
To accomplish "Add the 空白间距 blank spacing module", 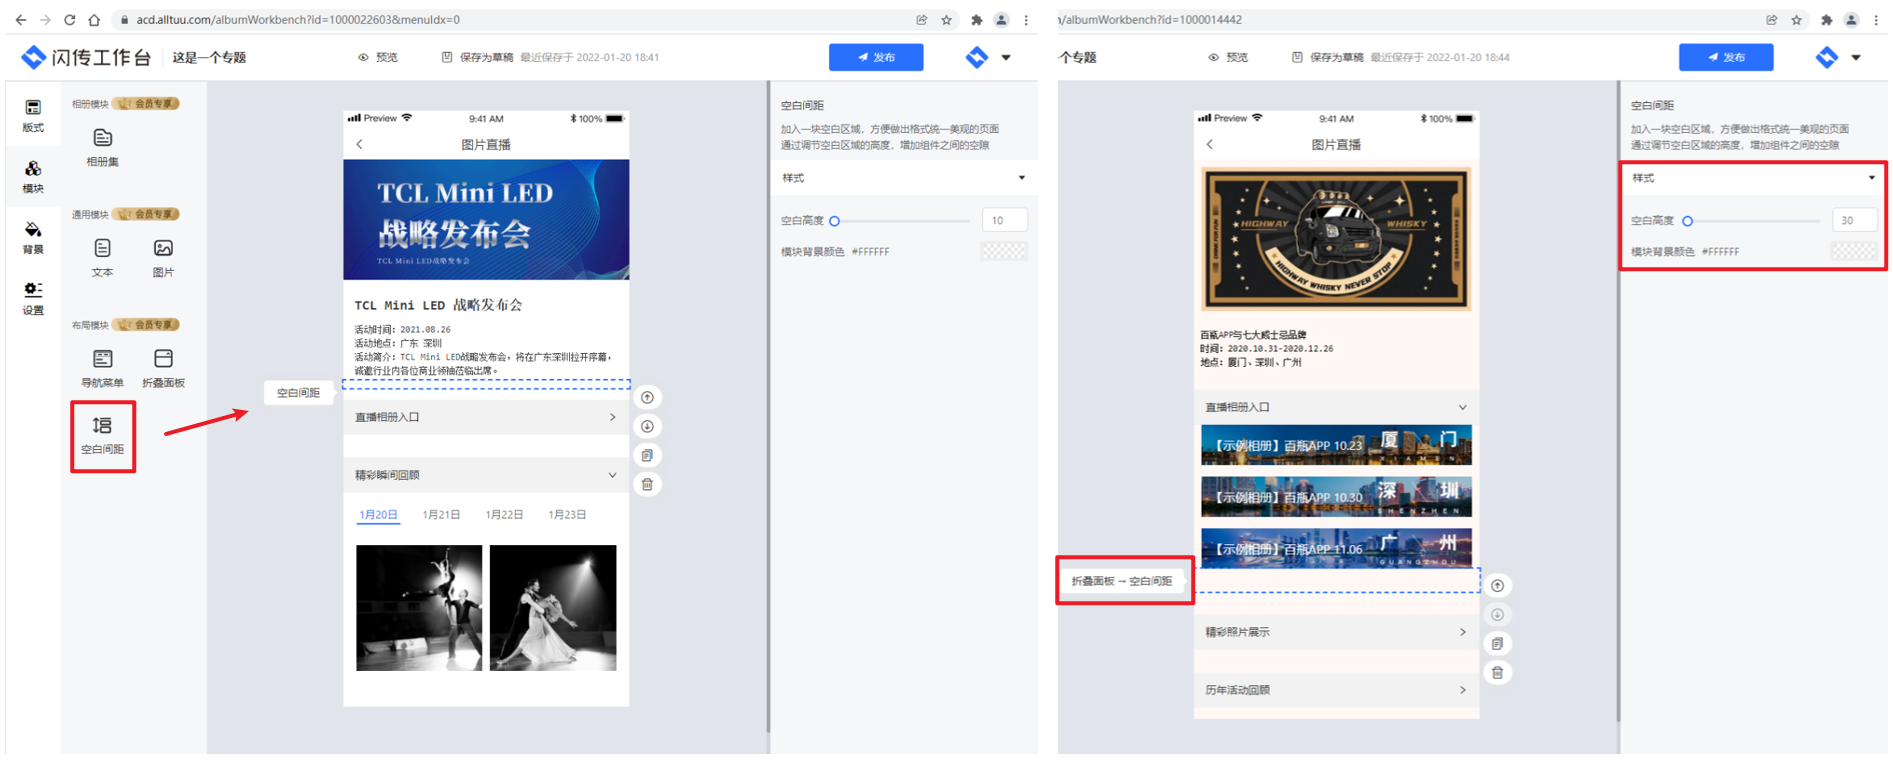I will point(102,436).
